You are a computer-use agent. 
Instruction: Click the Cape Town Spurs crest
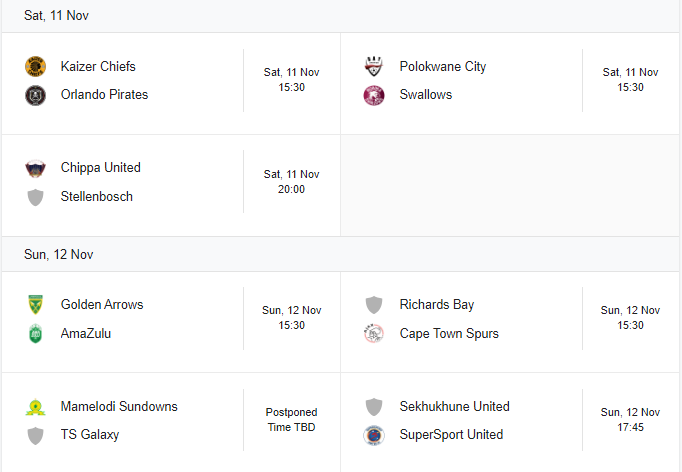tap(374, 334)
